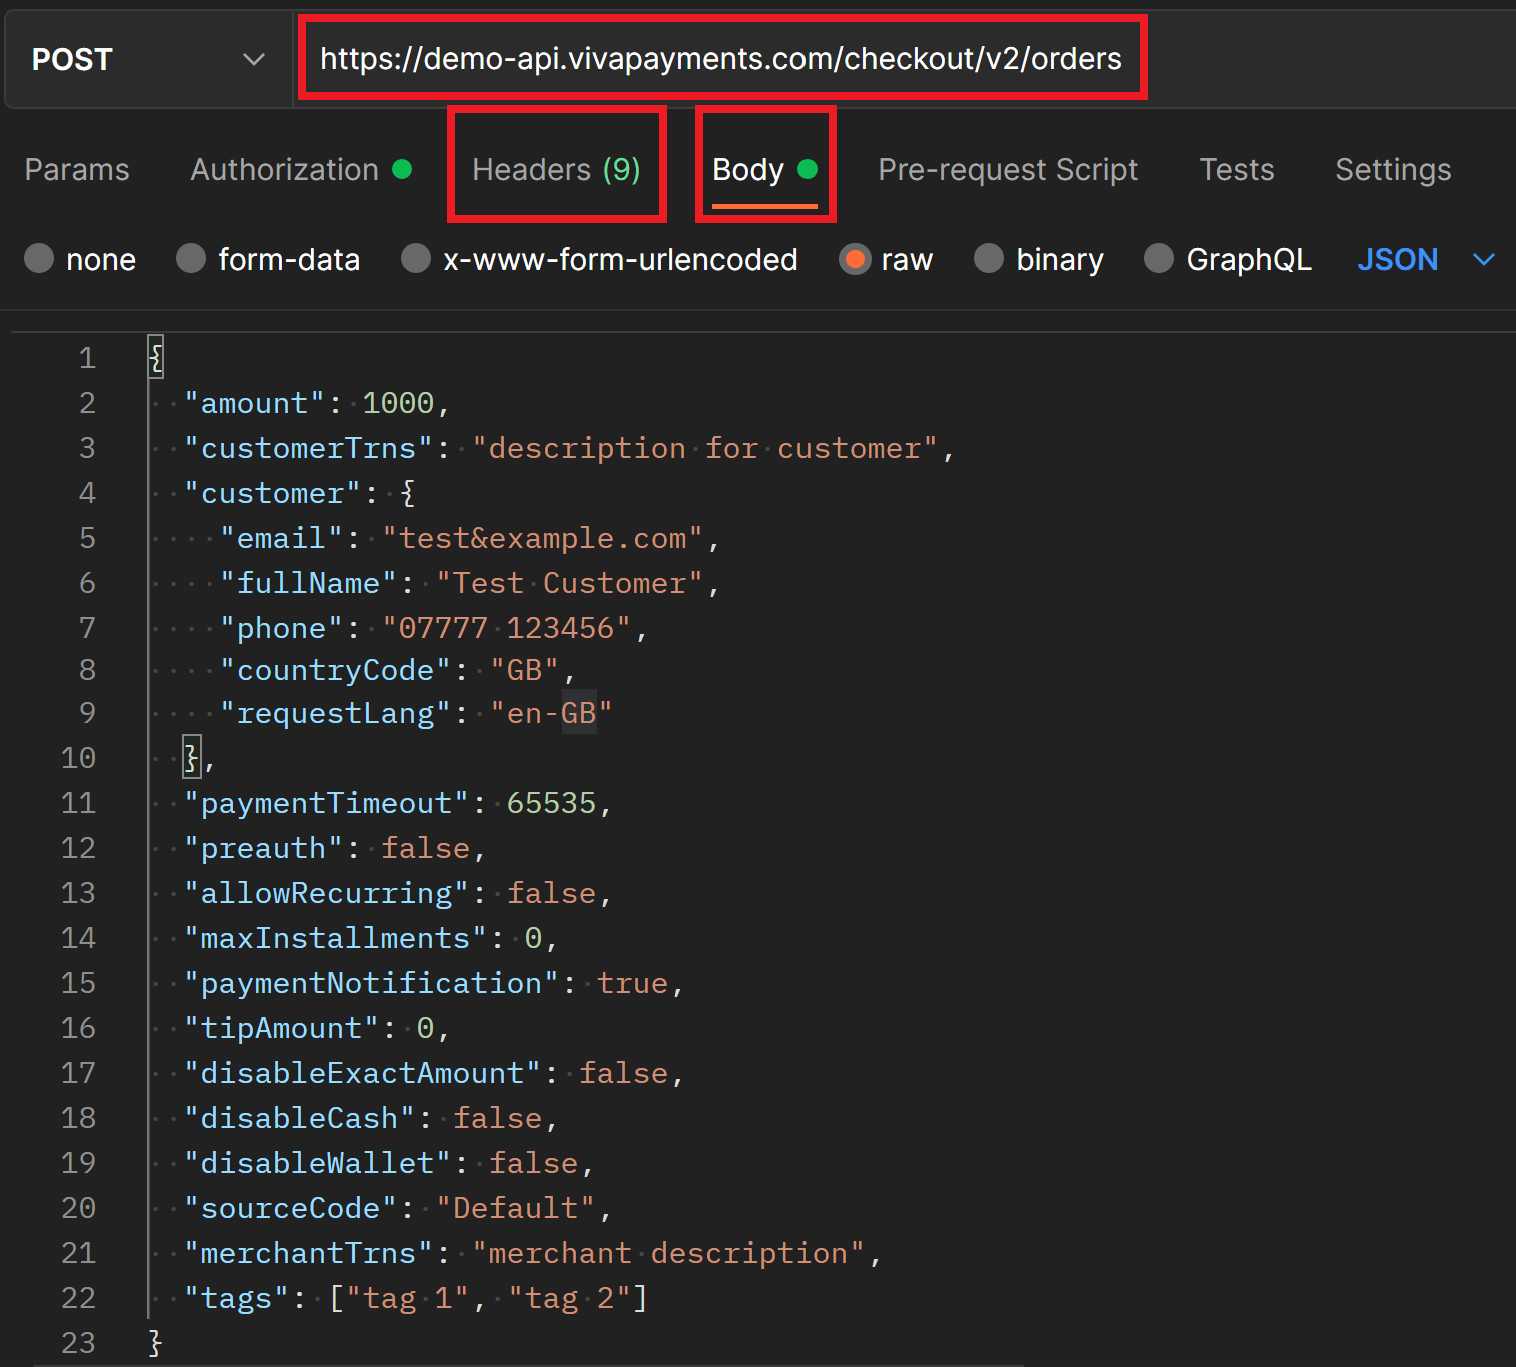This screenshot has width=1516, height=1367.
Task: Click the paymentTimeout value 65535
Action: tap(551, 803)
